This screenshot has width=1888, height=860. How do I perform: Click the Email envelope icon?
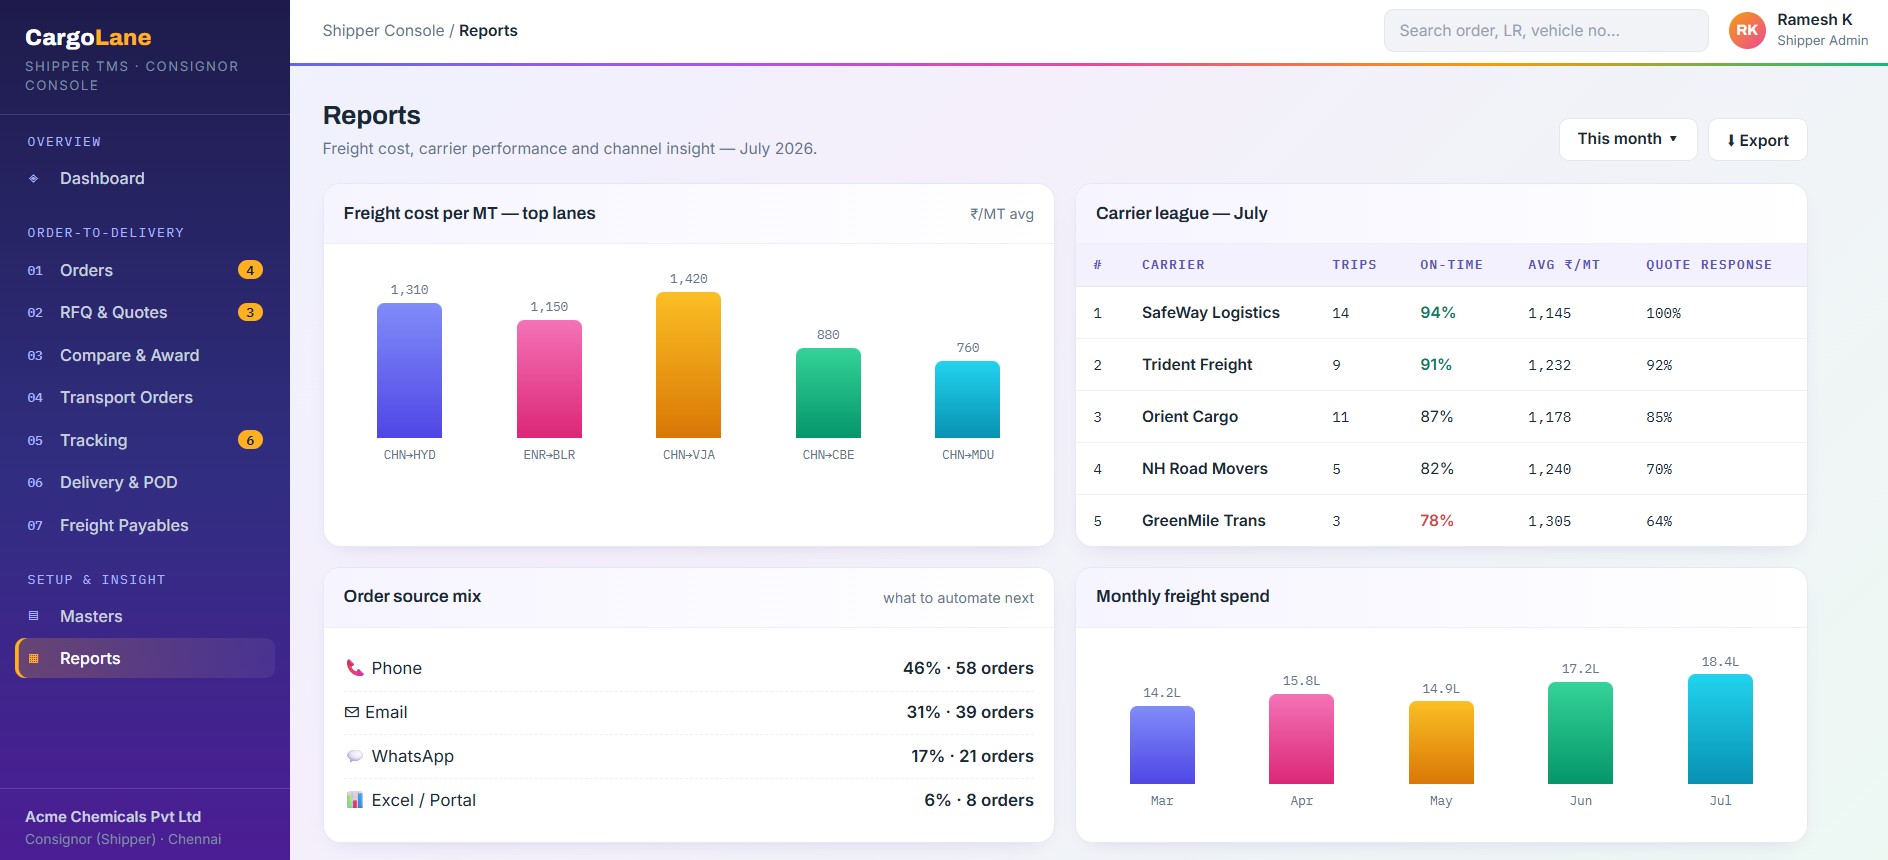pos(352,712)
